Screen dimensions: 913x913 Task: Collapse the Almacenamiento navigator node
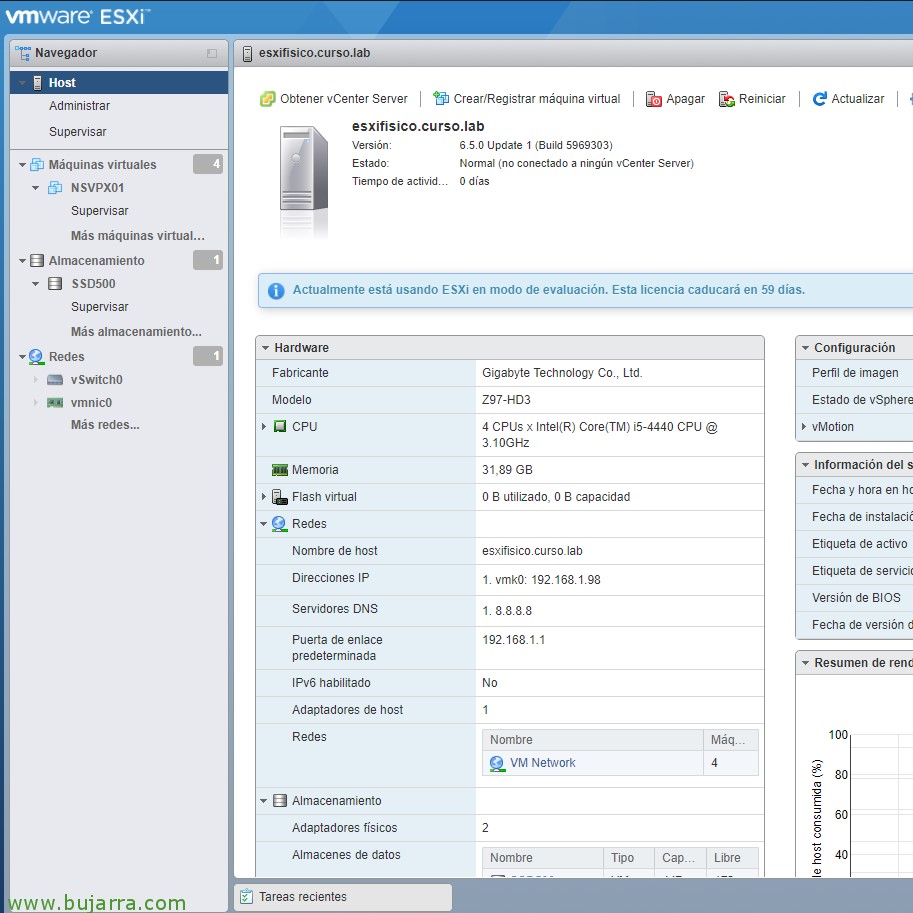tap(22, 261)
